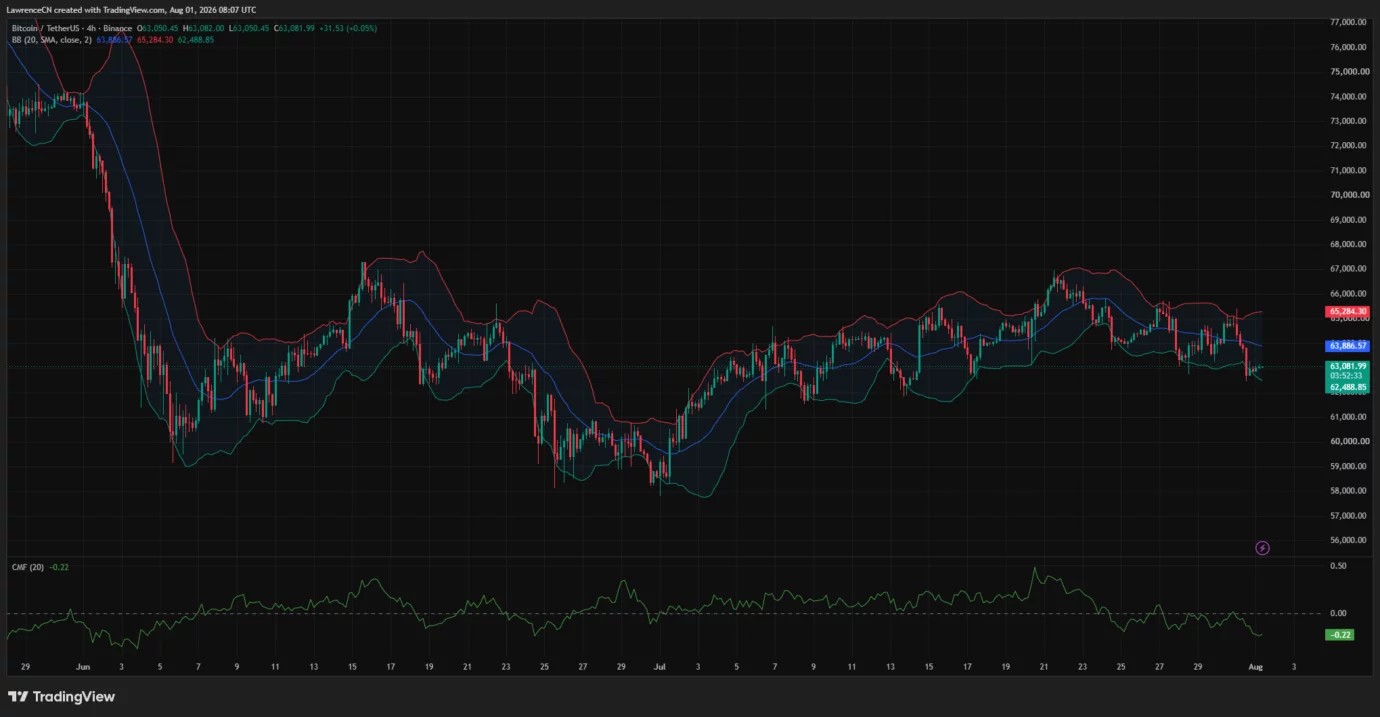Click the close value C63,081.99 in the legend

click(x=294, y=28)
